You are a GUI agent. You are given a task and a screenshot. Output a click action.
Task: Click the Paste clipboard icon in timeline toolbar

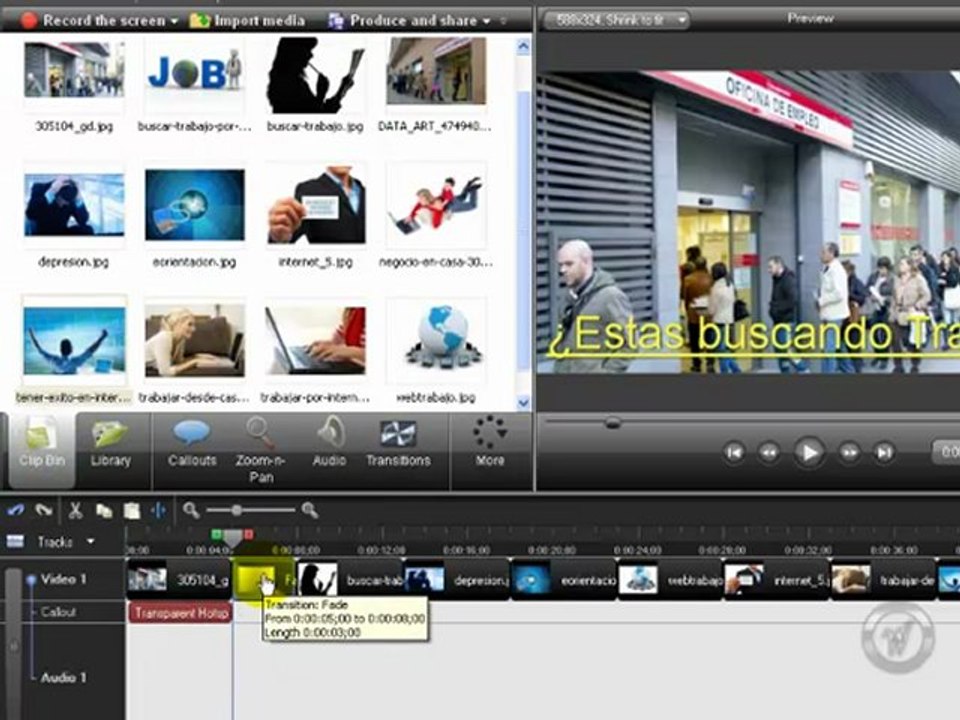(x=132, y=510)
